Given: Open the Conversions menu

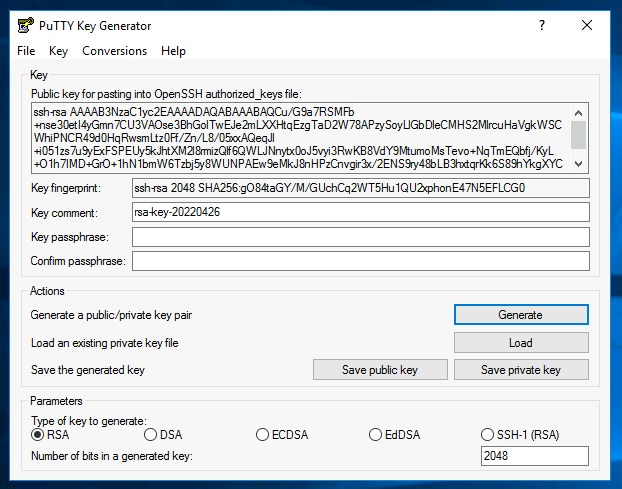Looking at the screenshot, I should 114,51.
